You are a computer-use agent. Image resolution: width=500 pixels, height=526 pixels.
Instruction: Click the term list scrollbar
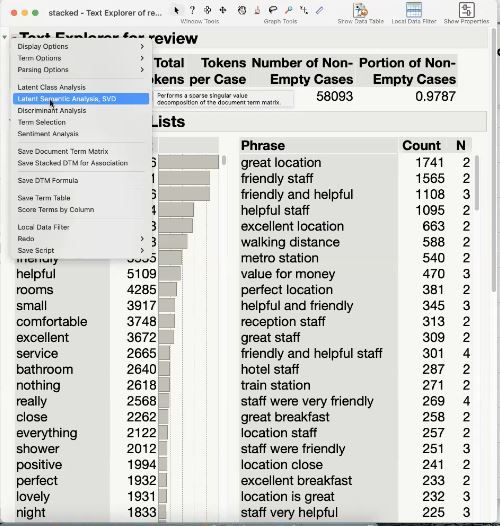pyautogui.click(x=224, y=160)
